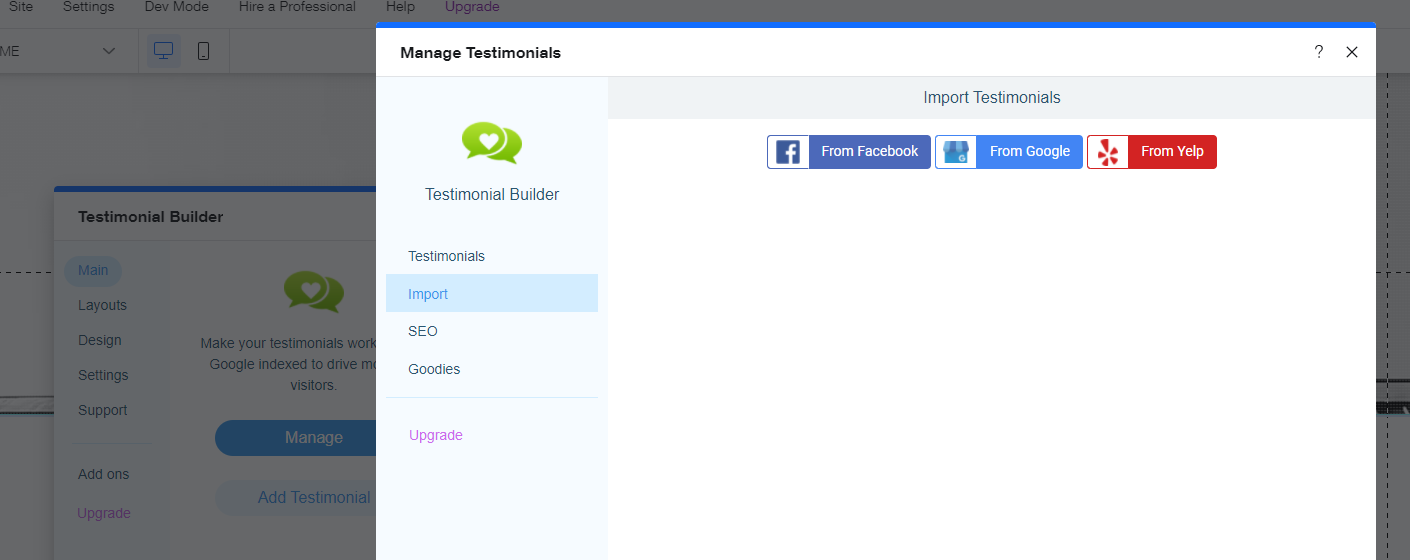The image size is (1410, 560).
Task: Open the Testimonials section in sidebar
Action: pos(492,256)
